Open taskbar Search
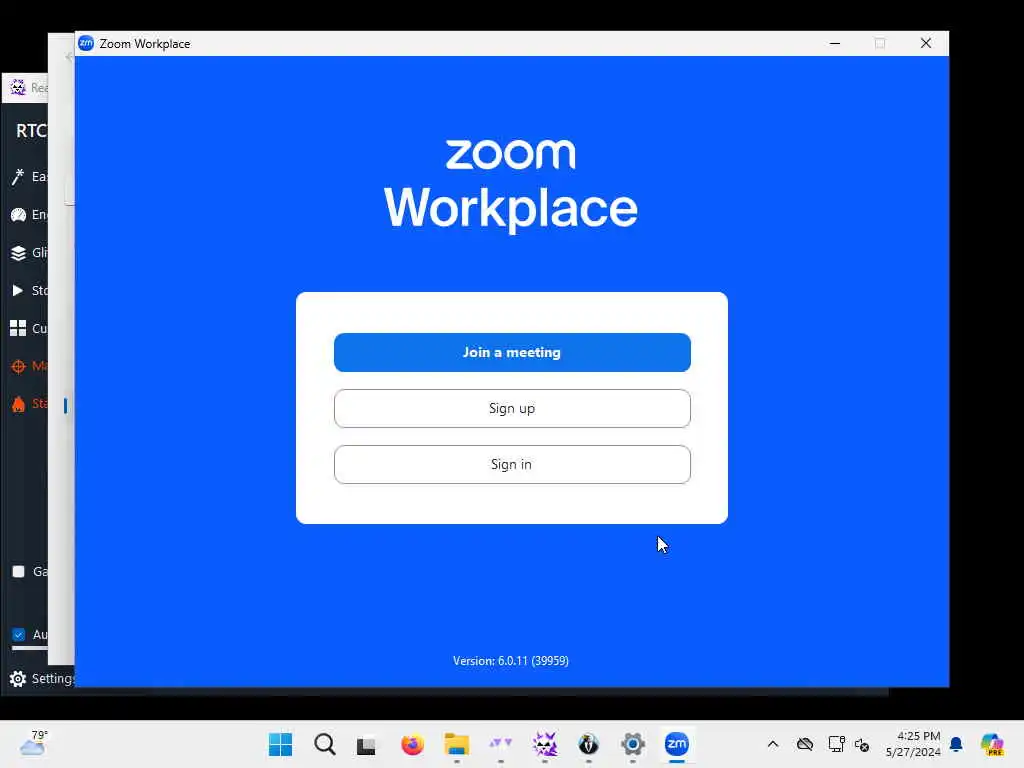 [x=325, y=744]
